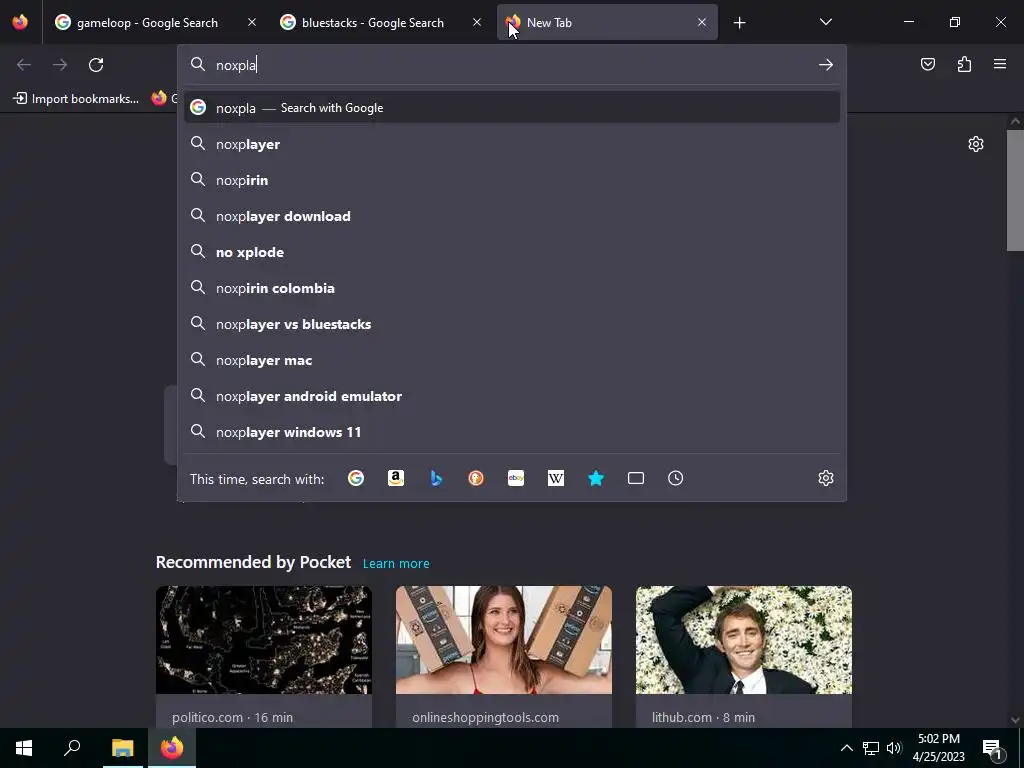The width and height of the screenshot is (1024, 768).
Task: Search this time with eBay
Action: [516, 478]
